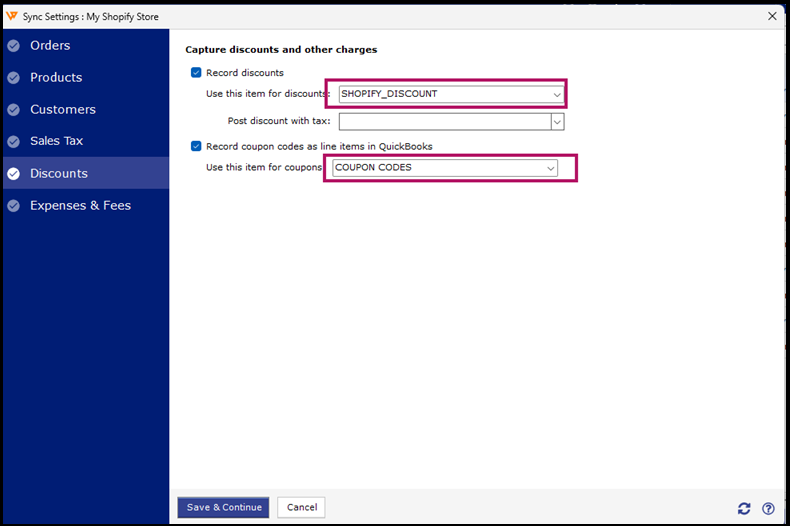Click the Products checkmark status icon

click(13, 78)
